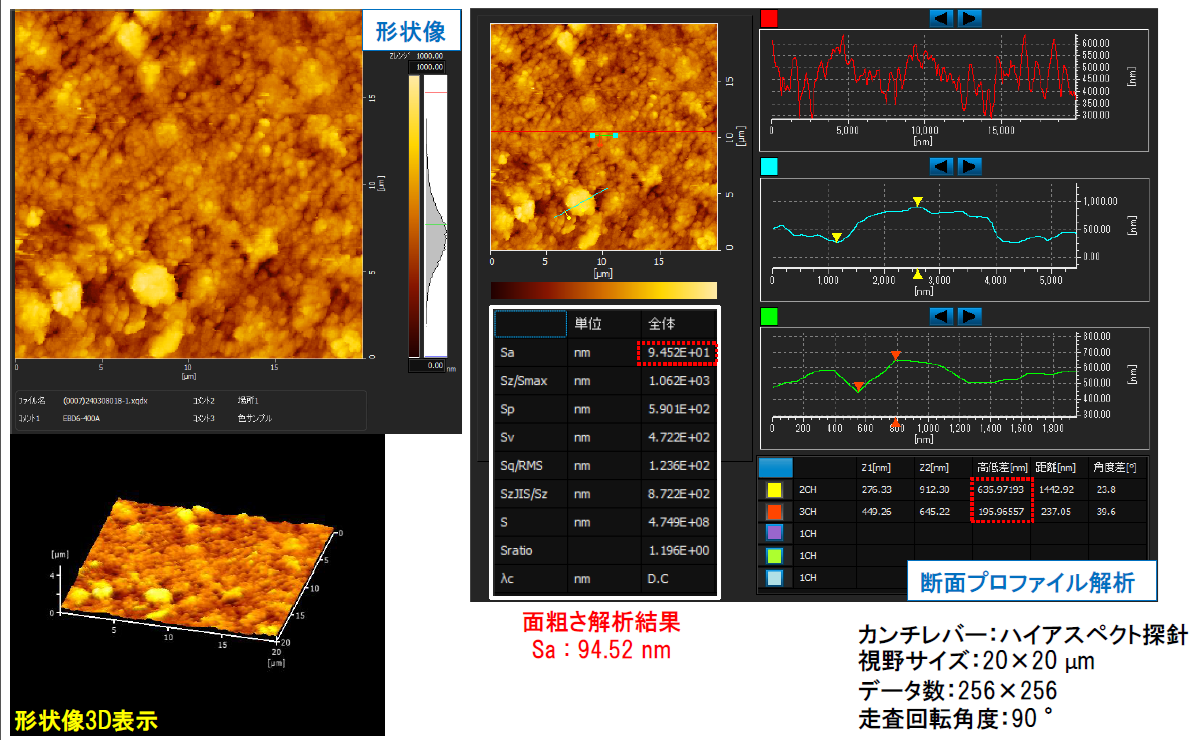Screen dimensions: 1204x740
Task: Click the orange swatch in the 3CH row
Action: pyautogui.click(x=775, y=512)
